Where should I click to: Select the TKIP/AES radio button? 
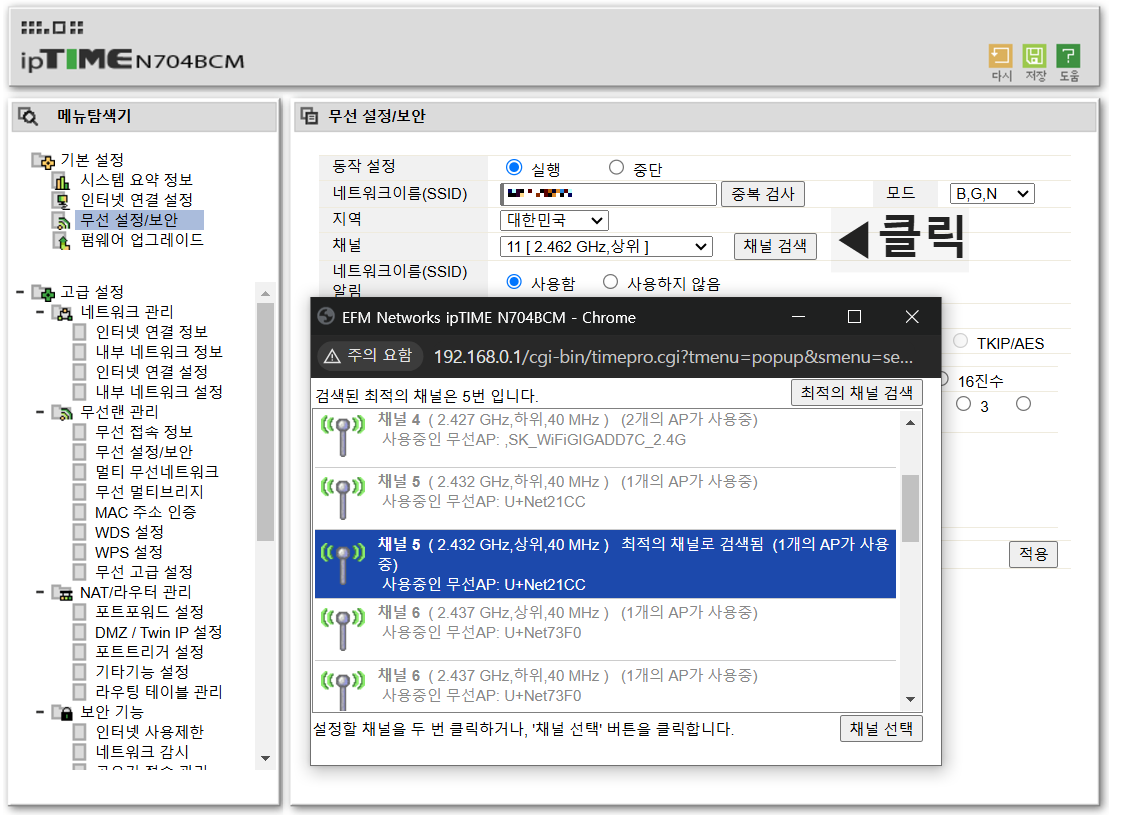pyautogui.click(x=961, y=341)
